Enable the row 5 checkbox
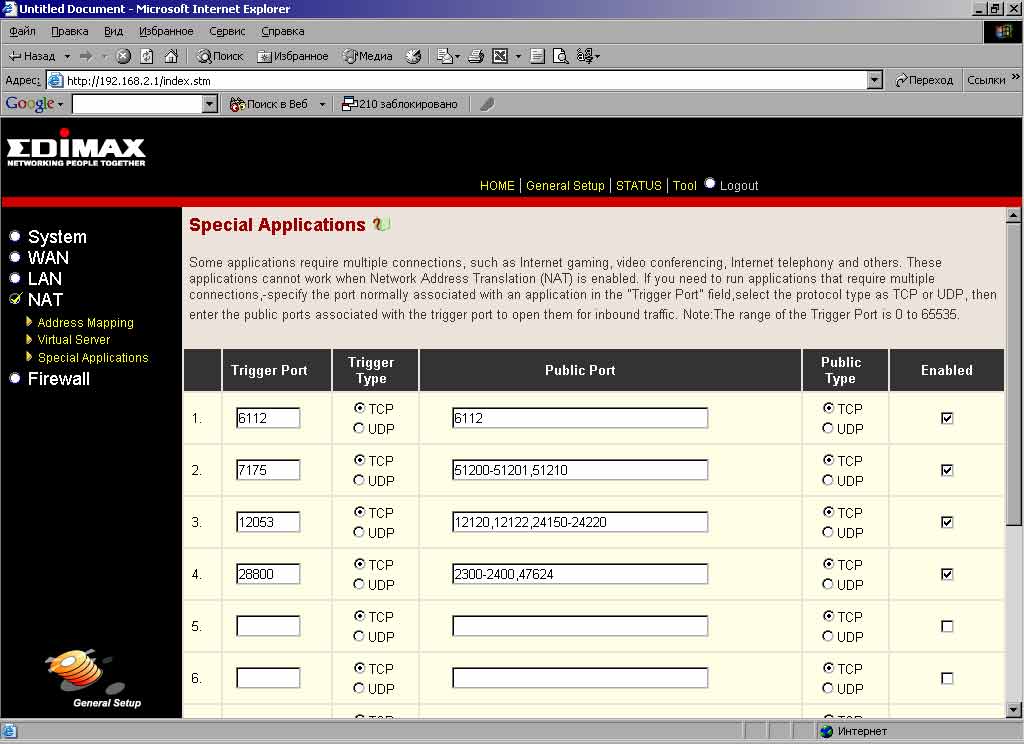Image resolution: width=1024 pixels, height=744 pixels. [947, 626]
